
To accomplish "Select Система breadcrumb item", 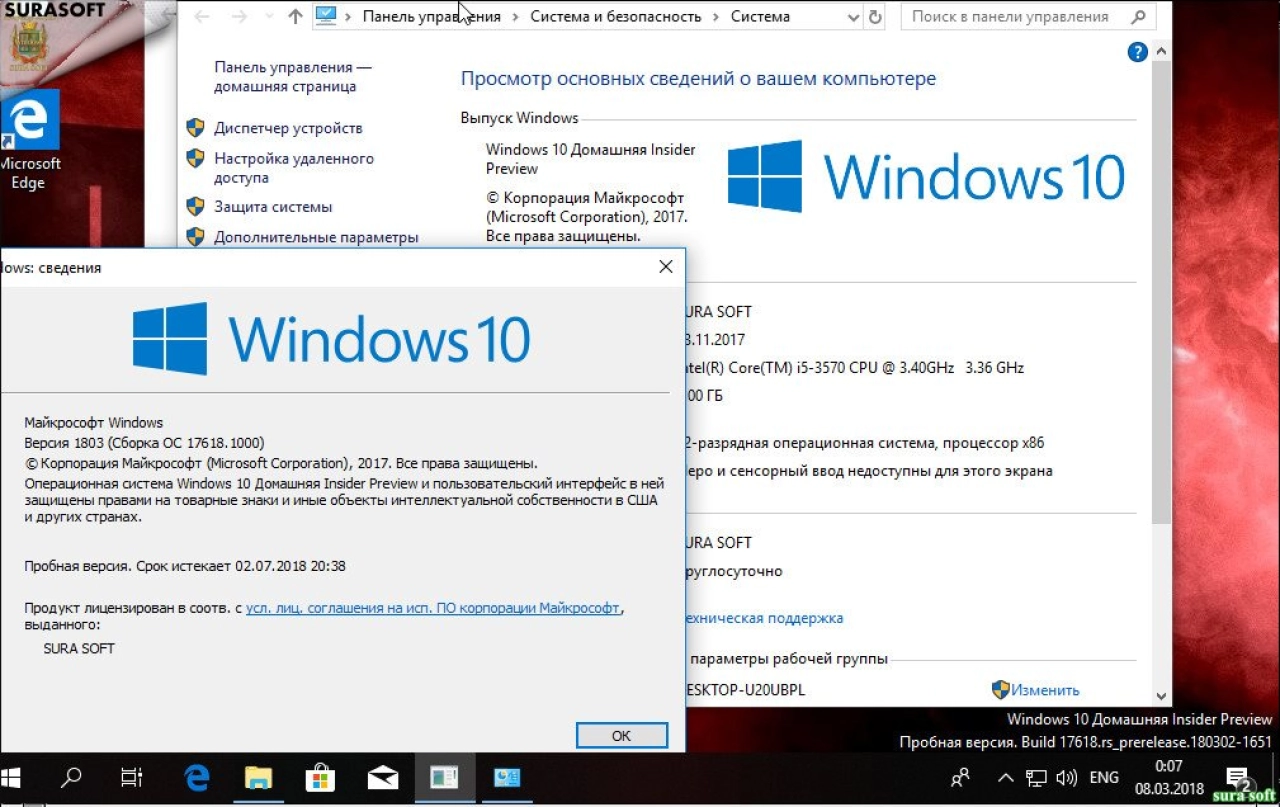I will tap(760, 17).
